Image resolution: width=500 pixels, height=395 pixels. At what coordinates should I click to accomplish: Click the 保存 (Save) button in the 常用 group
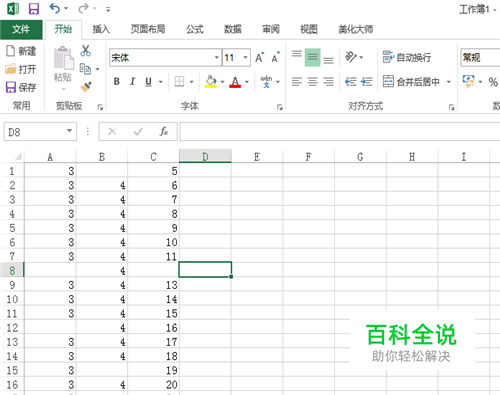(21, 87)
